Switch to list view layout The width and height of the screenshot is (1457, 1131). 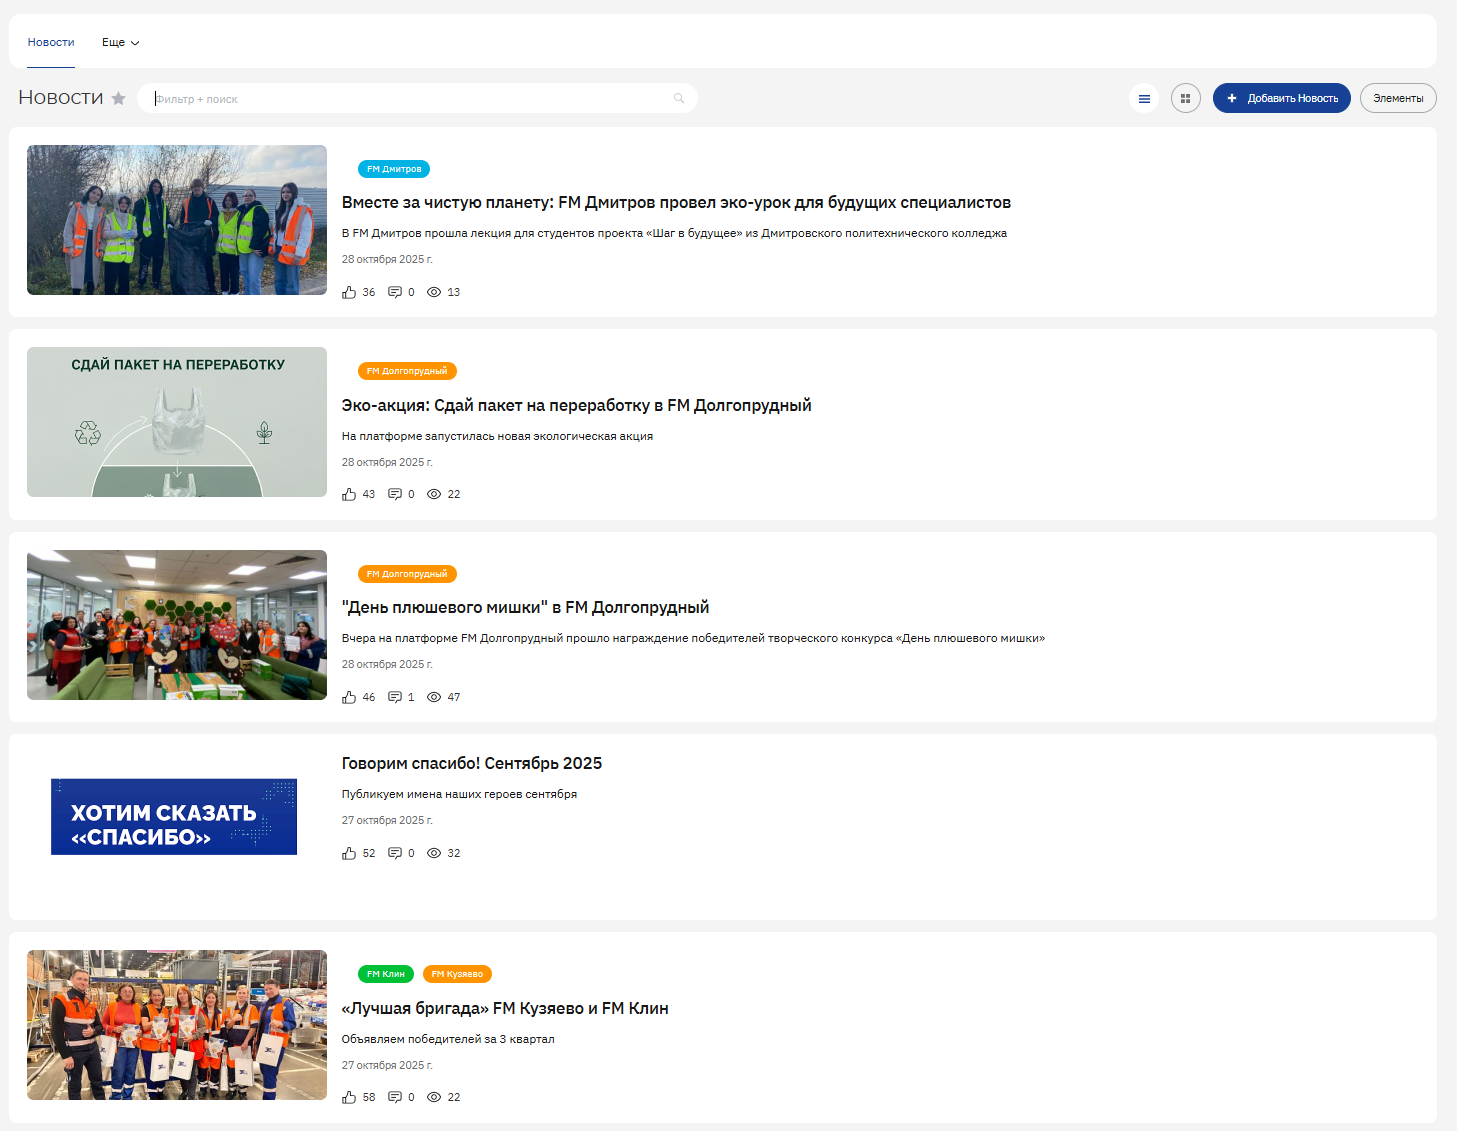pyautogui.click(x=1144, y=98)
